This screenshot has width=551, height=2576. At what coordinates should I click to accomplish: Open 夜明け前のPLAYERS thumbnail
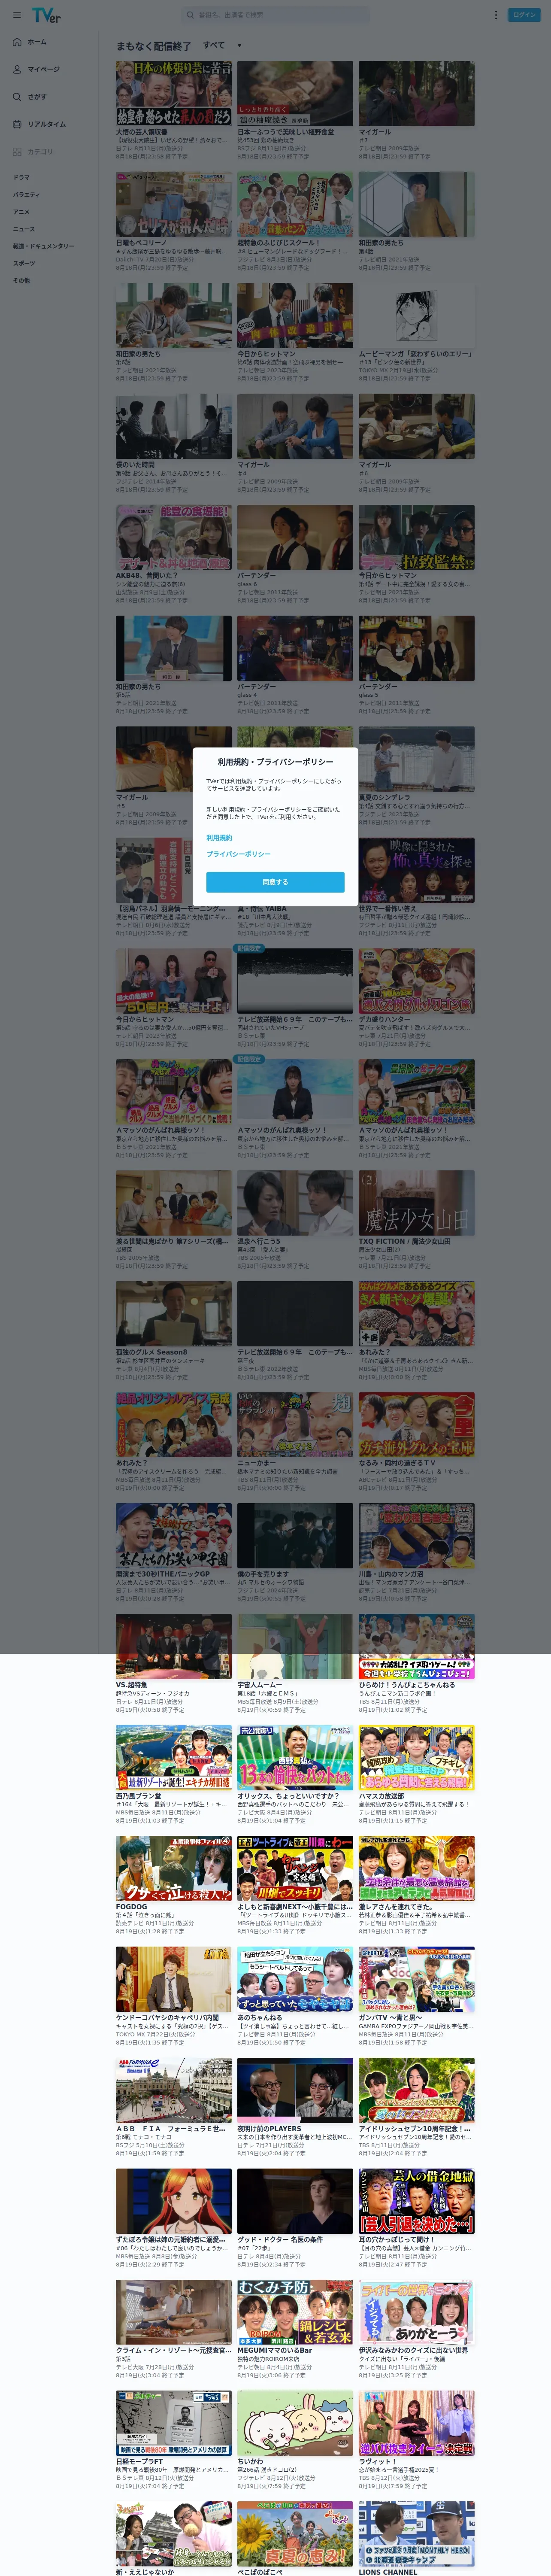[295, 2091]
